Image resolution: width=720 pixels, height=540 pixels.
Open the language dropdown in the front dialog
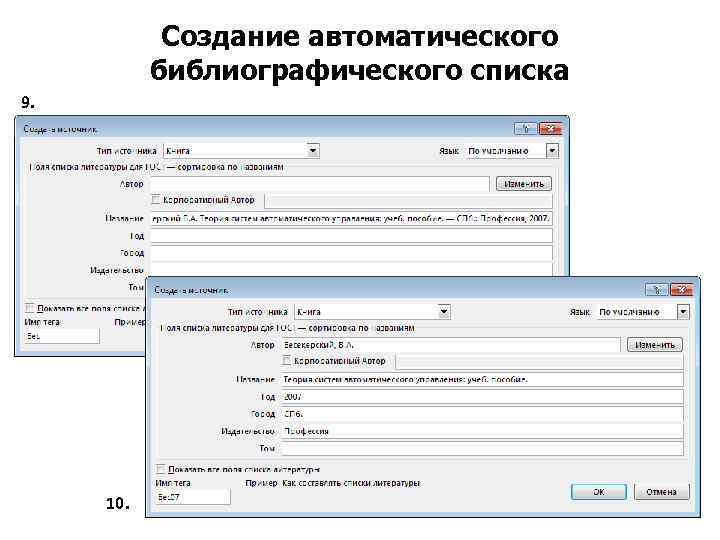(x=683, y=312)
